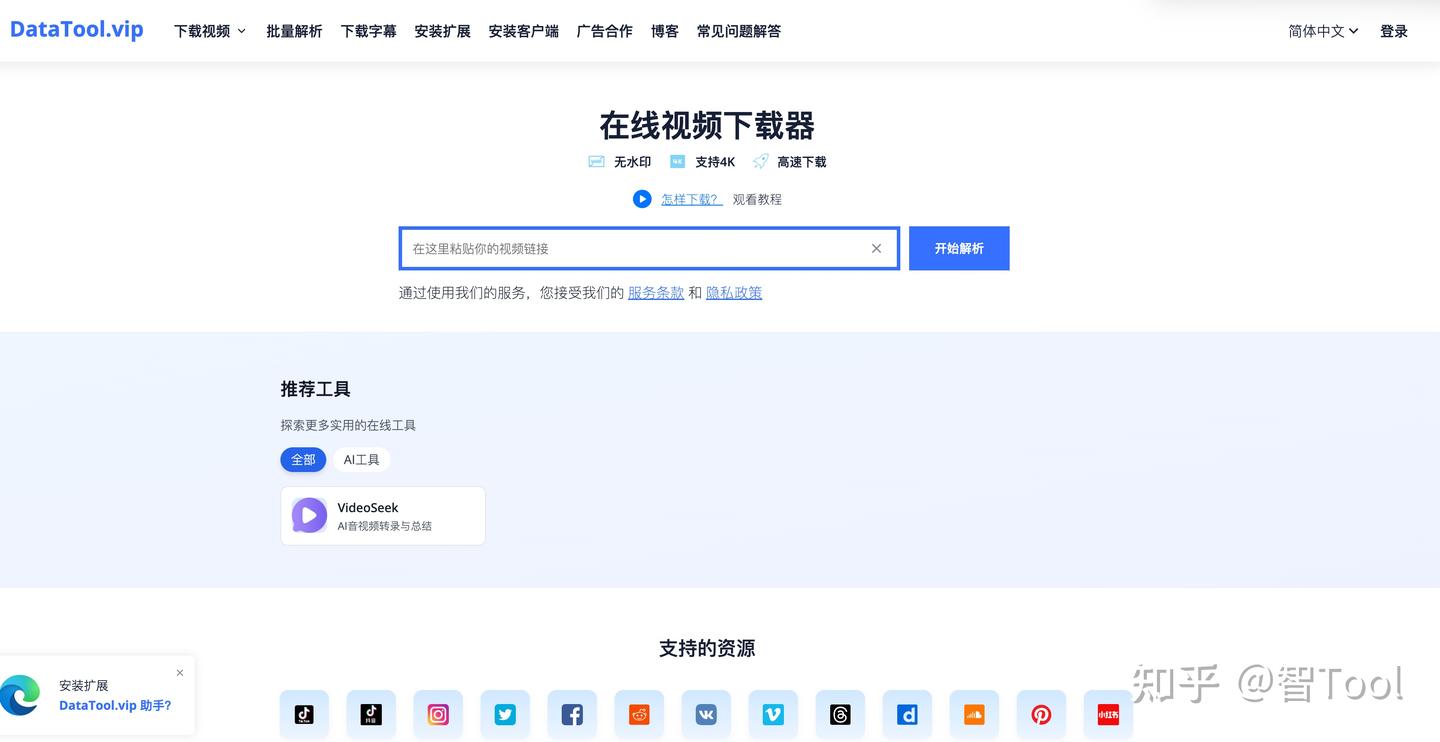Screen dimensions: 1440x742
Task: Open the VK resource icon
Action: (706, 714)
